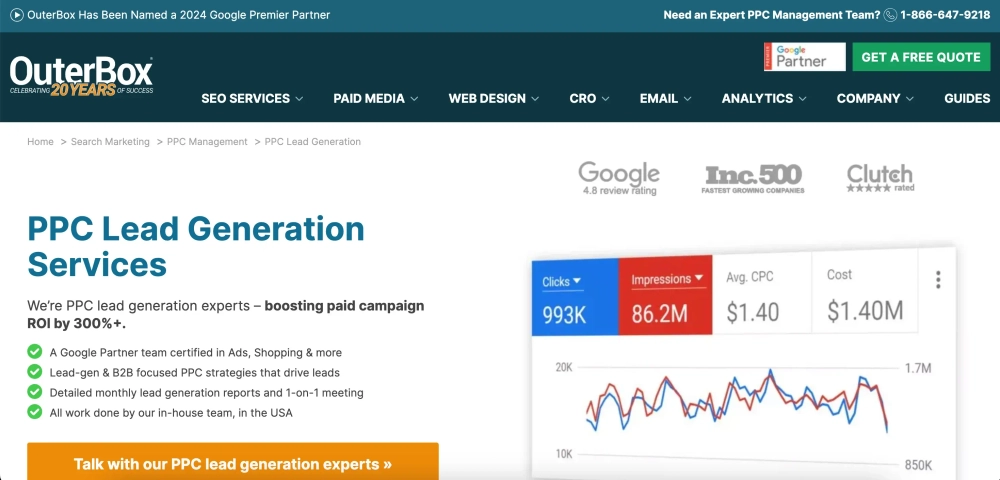Viewport: 1000px width, 480px height.
Task: Click 'Need an Expert PPC Management Team?' text
Action: click(x=772, y=15)
